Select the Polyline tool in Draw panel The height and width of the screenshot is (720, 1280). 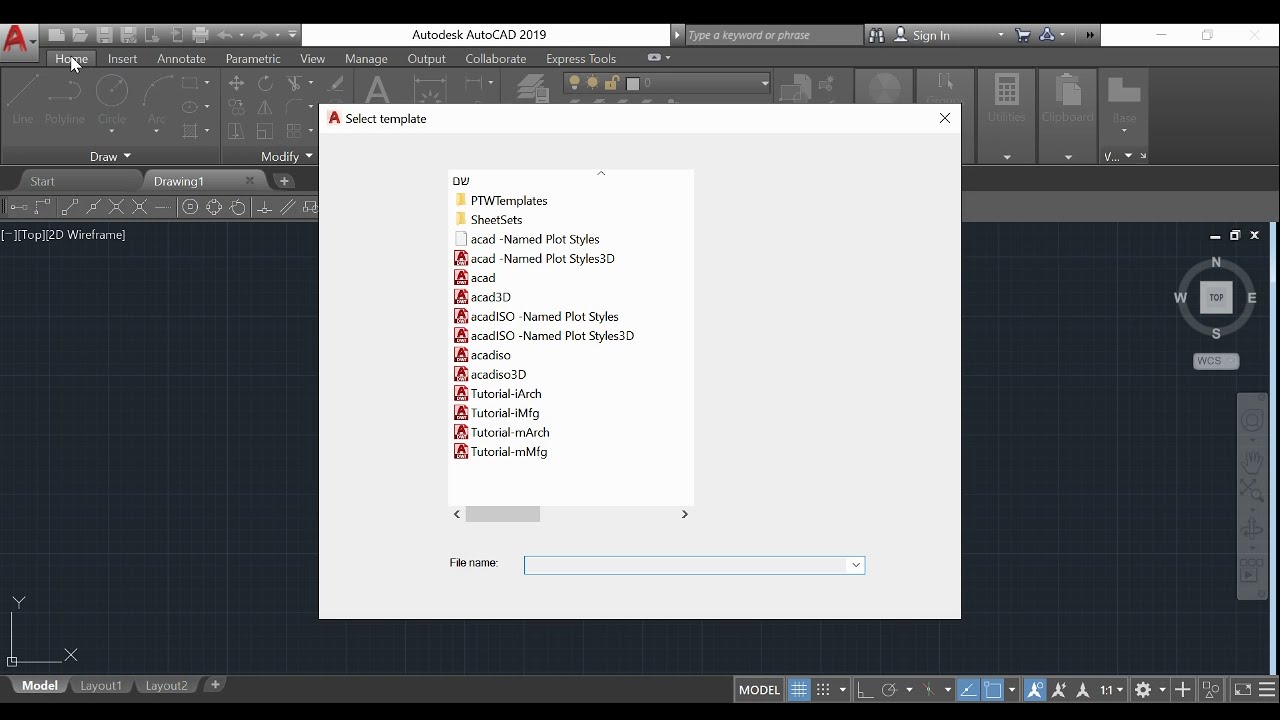[65, 100]
